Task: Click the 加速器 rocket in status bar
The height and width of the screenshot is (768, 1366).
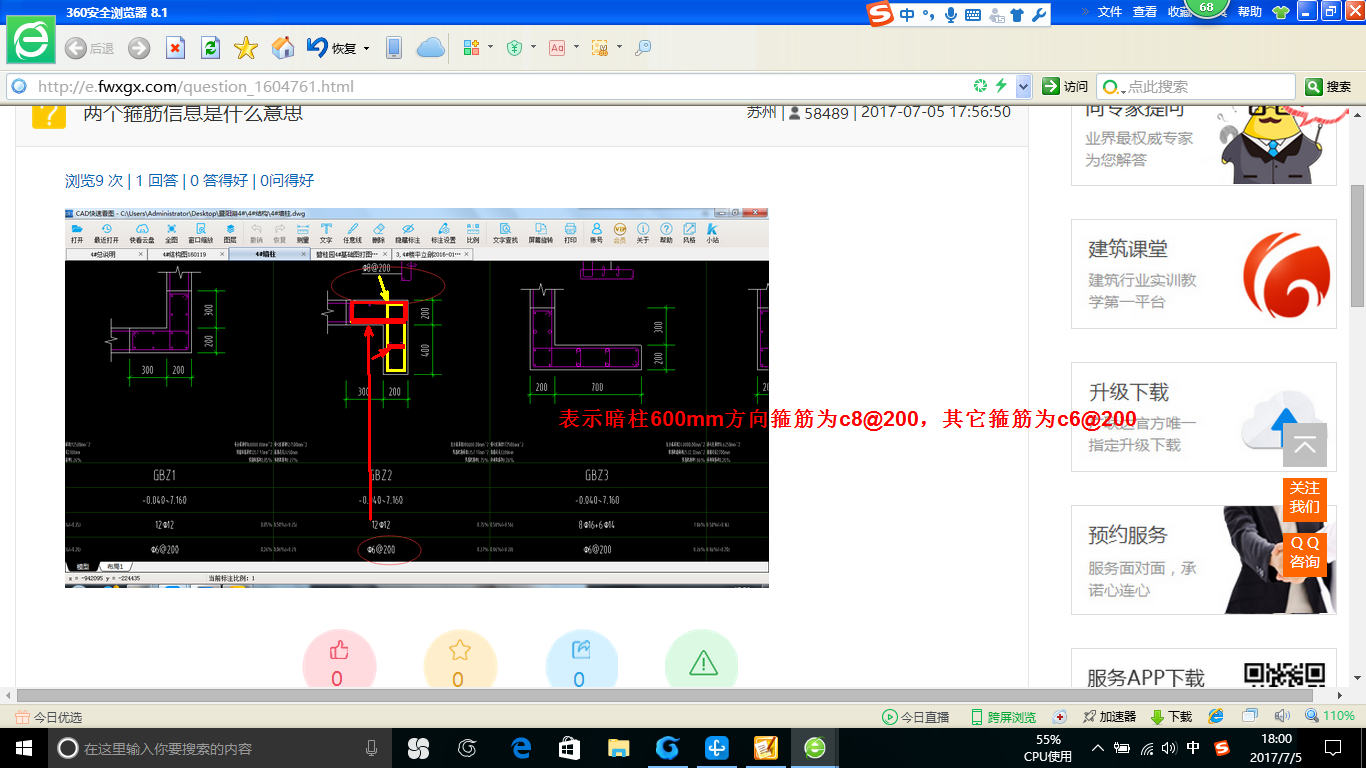Action: point(1109,717)
